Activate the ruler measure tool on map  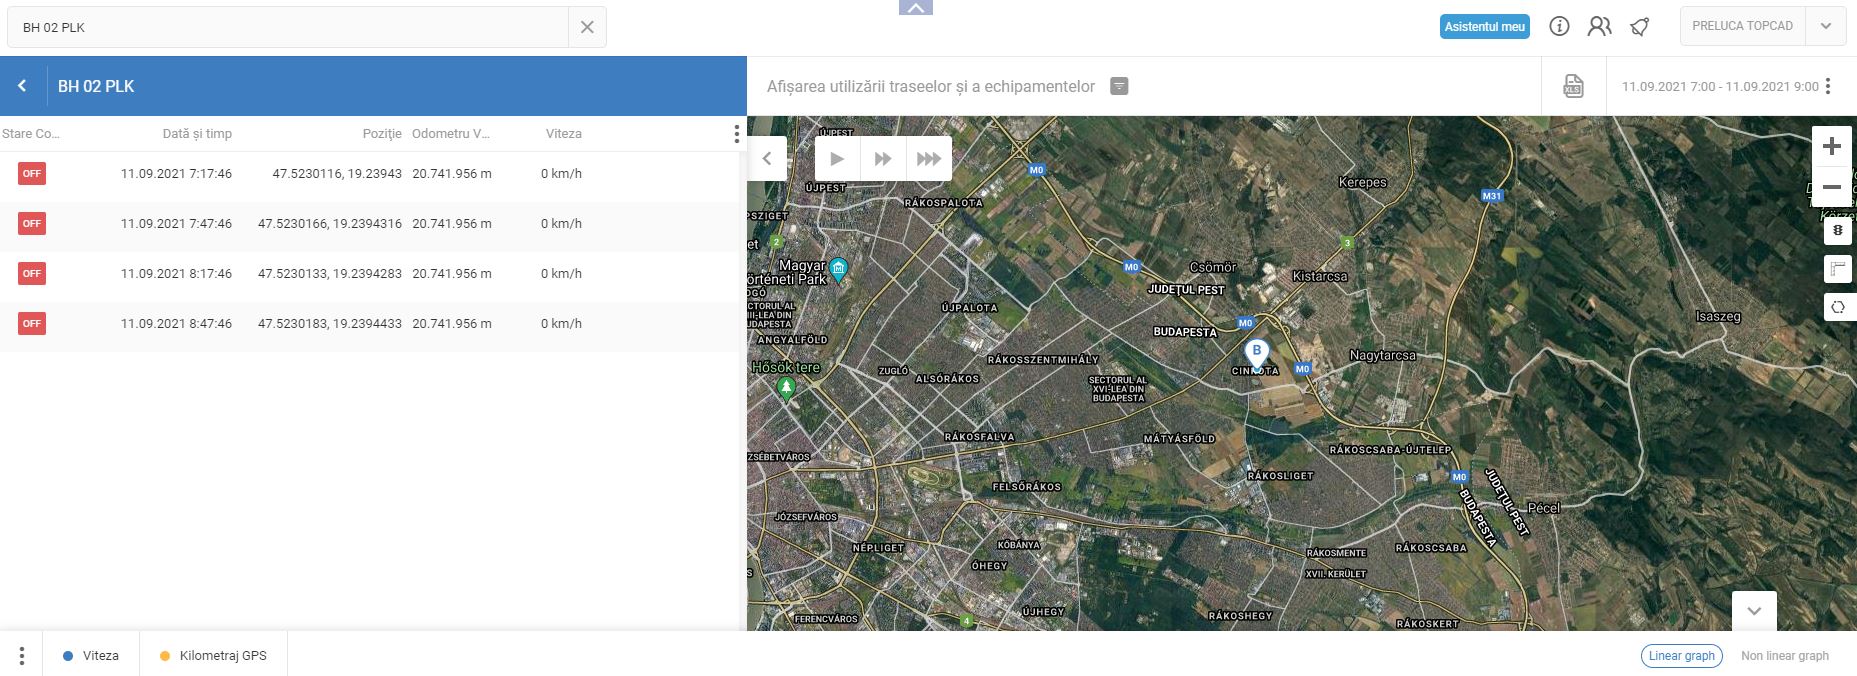pos(1838,269)
